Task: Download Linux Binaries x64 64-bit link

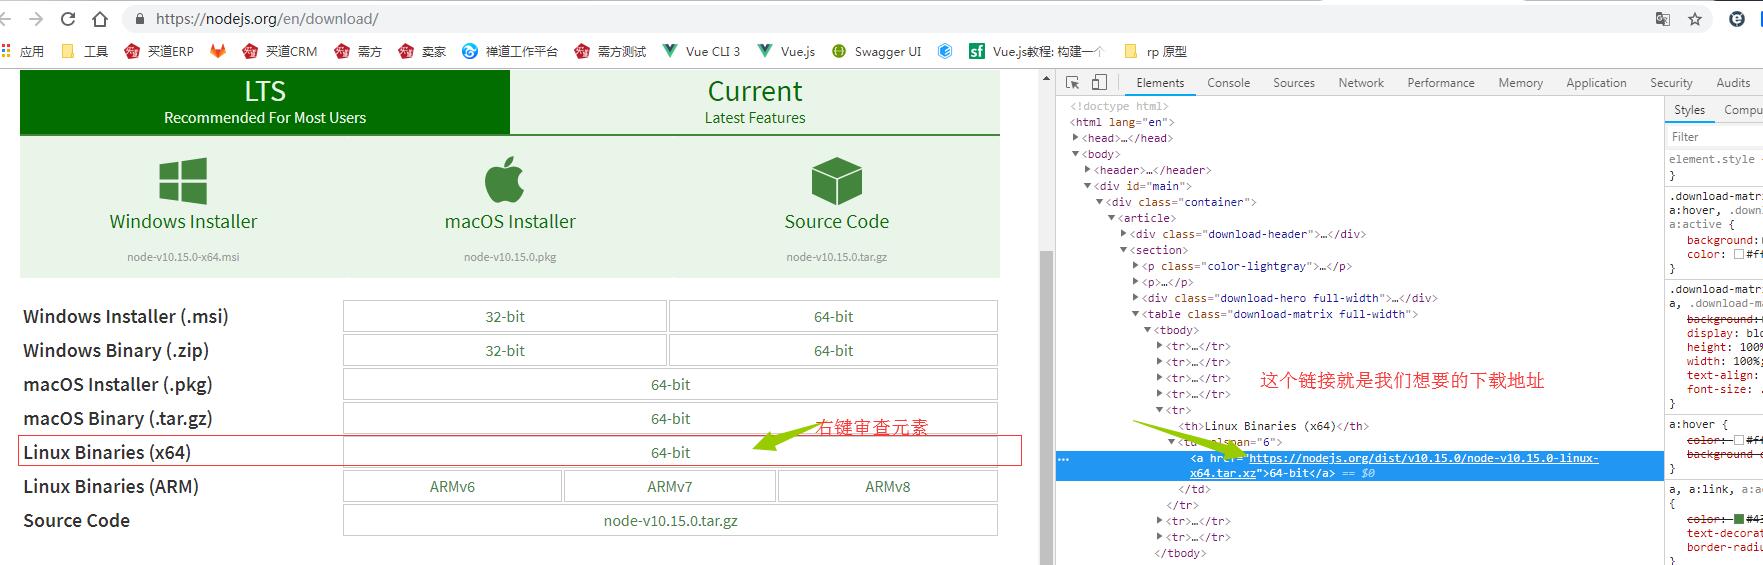Action: pyautogui.click(x=670, y=452)
